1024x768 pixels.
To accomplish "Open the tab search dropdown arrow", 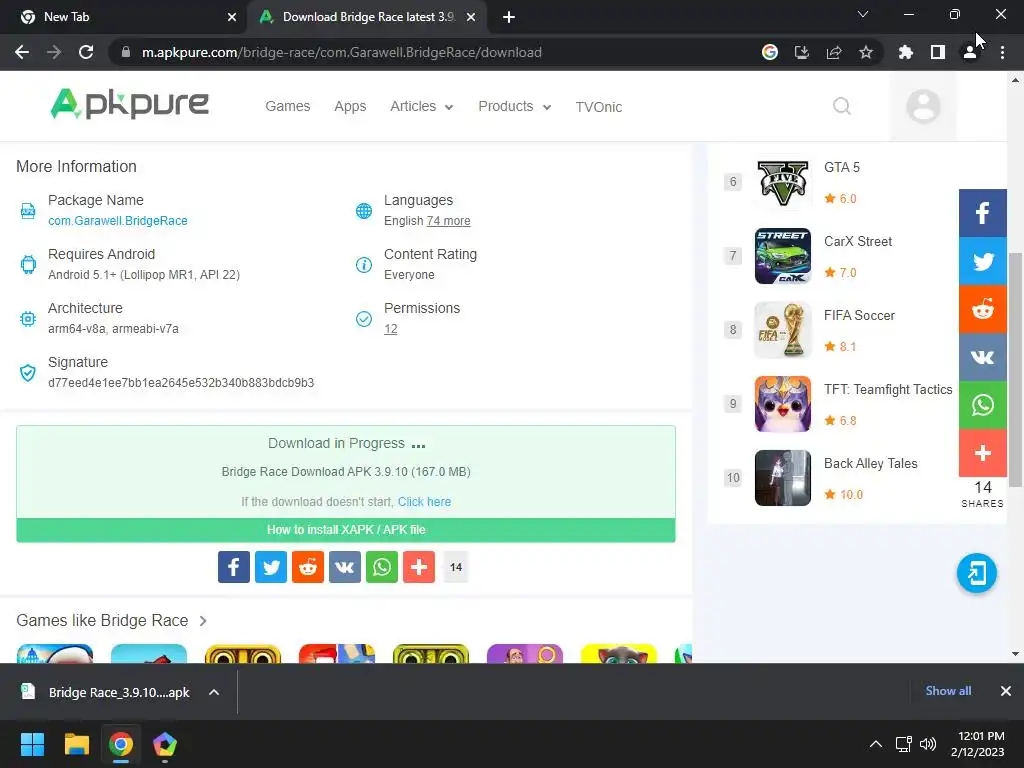I will coord(863,14).
